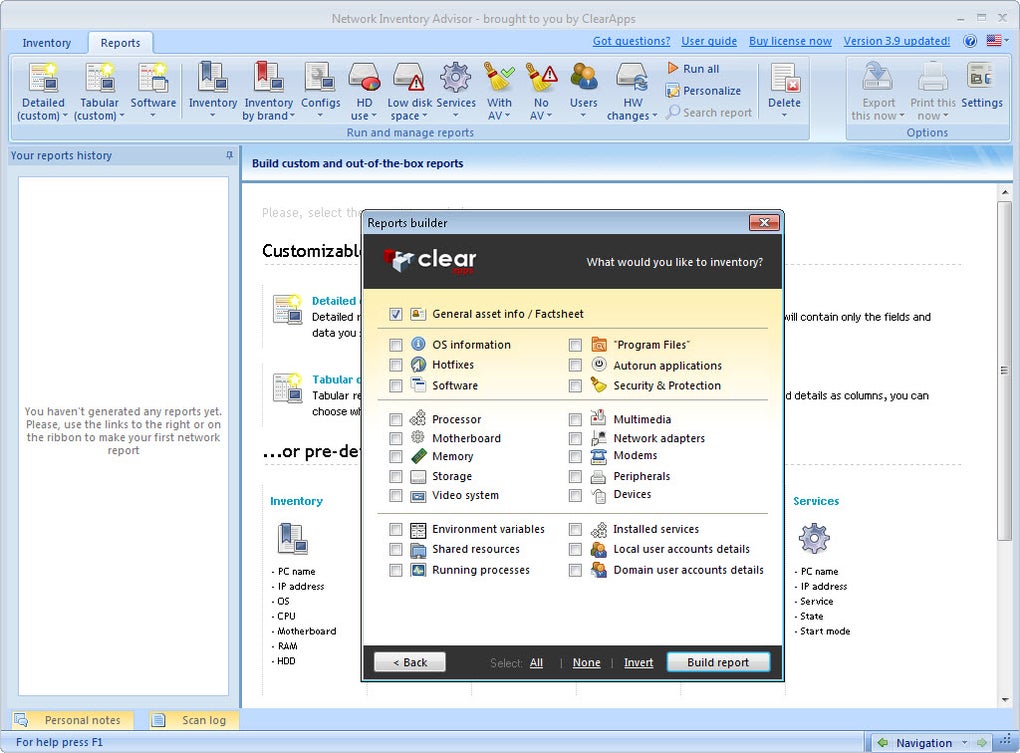This screenshot has height=753, width=1020.
Task: Click Inventory computer icon in predefined reports
Action: (x=292, y=538)
